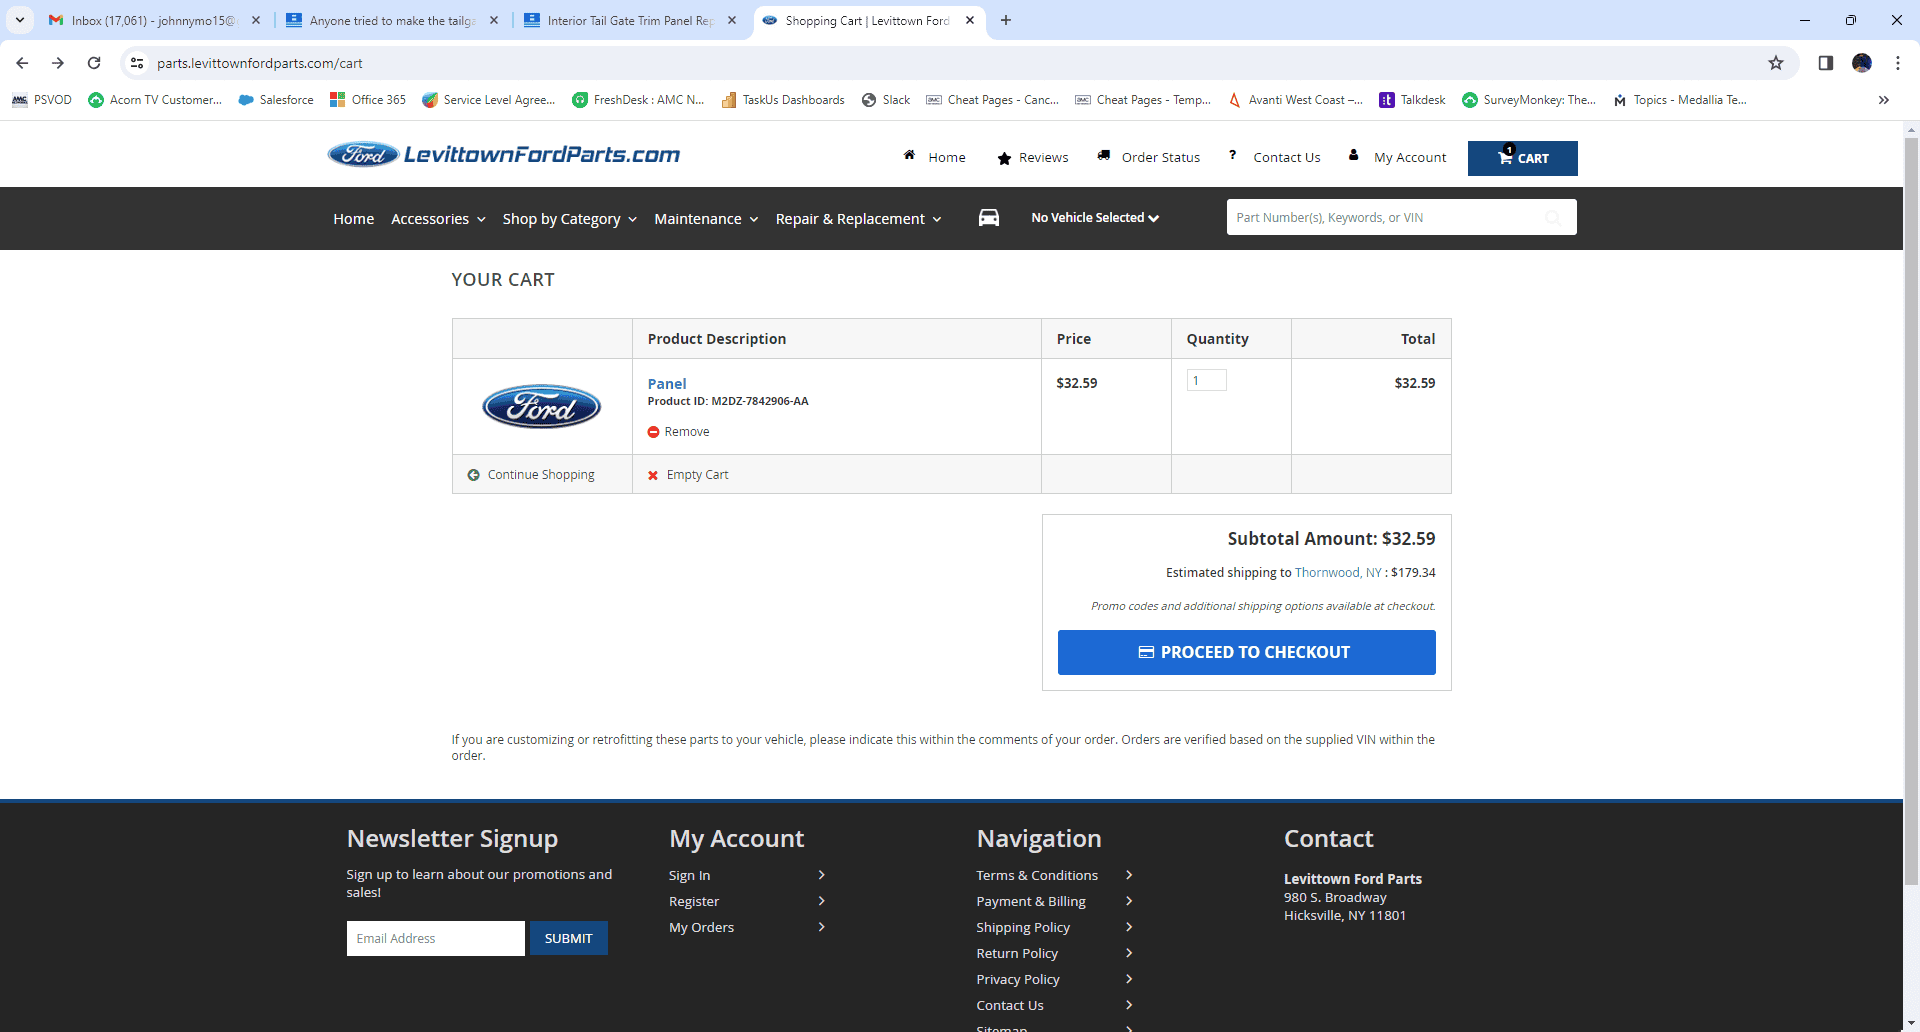
Task: Expand the Shop by Category dropdown
Action: pyautogui.click(x=569, y=219)
